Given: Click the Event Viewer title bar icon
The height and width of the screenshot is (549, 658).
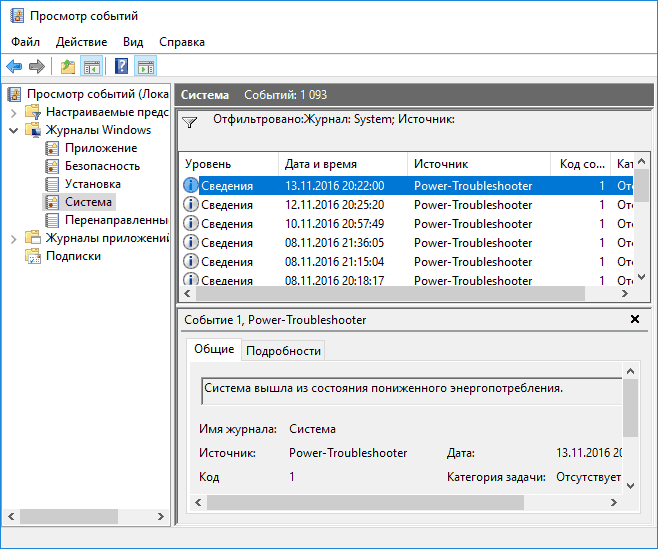Looking at the screenshot, I should click(17, 16).
